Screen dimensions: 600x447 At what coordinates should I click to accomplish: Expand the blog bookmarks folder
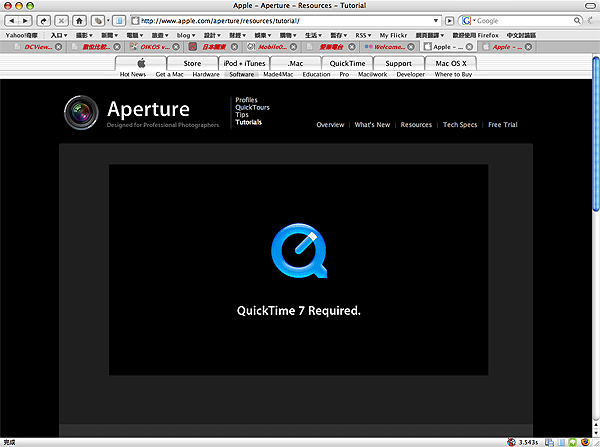click(186, 35)
